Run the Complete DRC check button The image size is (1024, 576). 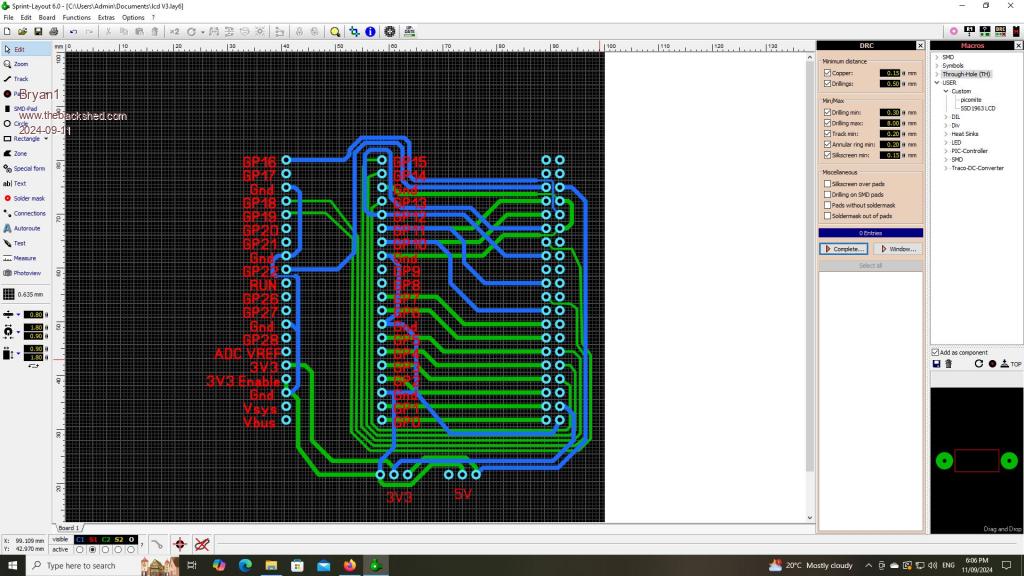[x=844, y=248]
